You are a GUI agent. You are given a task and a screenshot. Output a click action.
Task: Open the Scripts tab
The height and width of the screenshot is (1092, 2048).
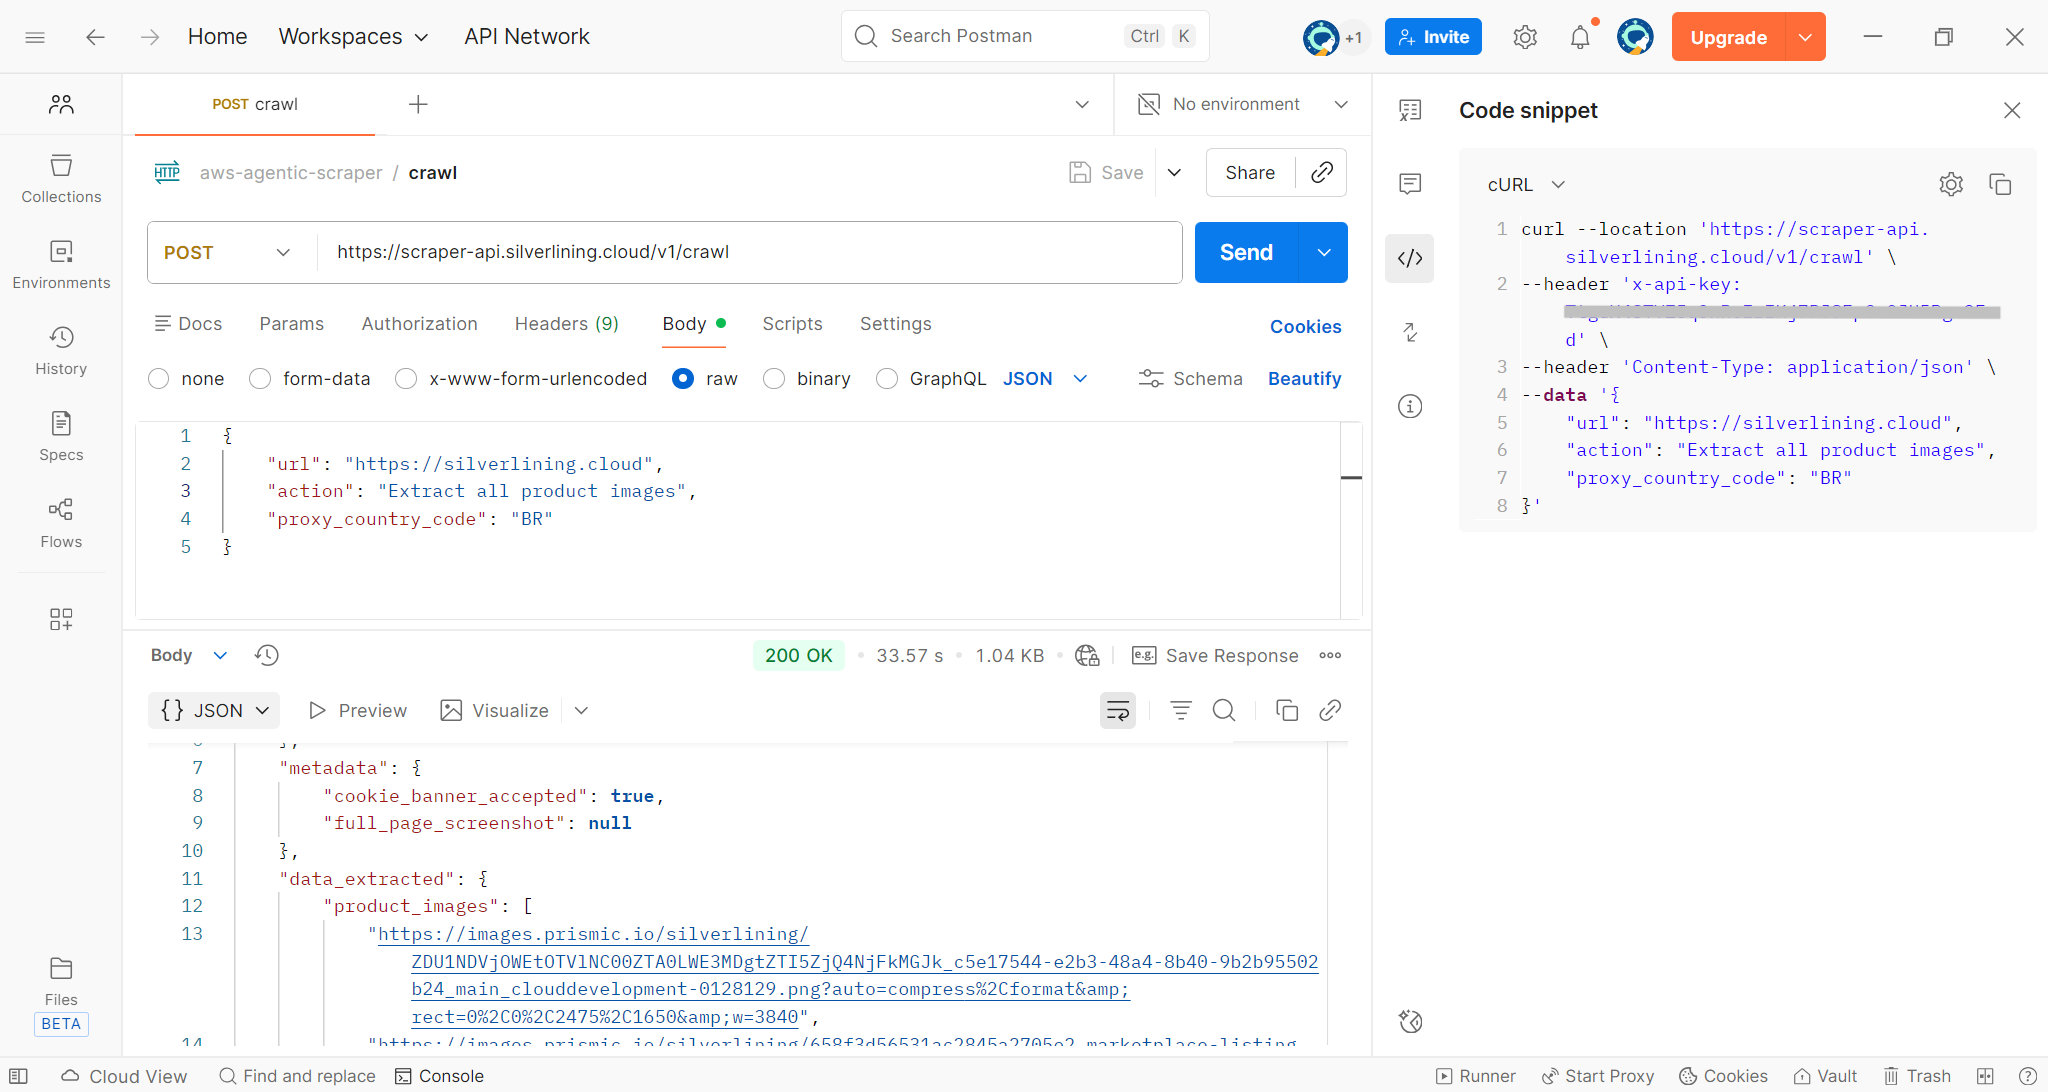coord(792,324)
